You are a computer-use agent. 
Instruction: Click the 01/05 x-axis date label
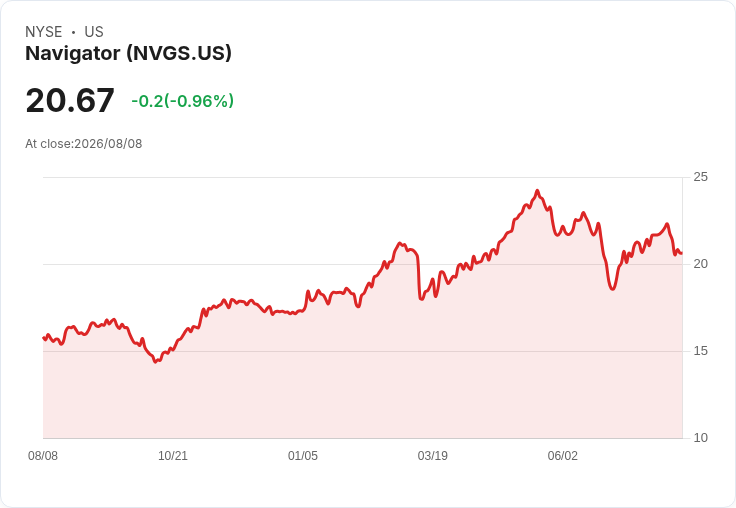pos(303,455)
